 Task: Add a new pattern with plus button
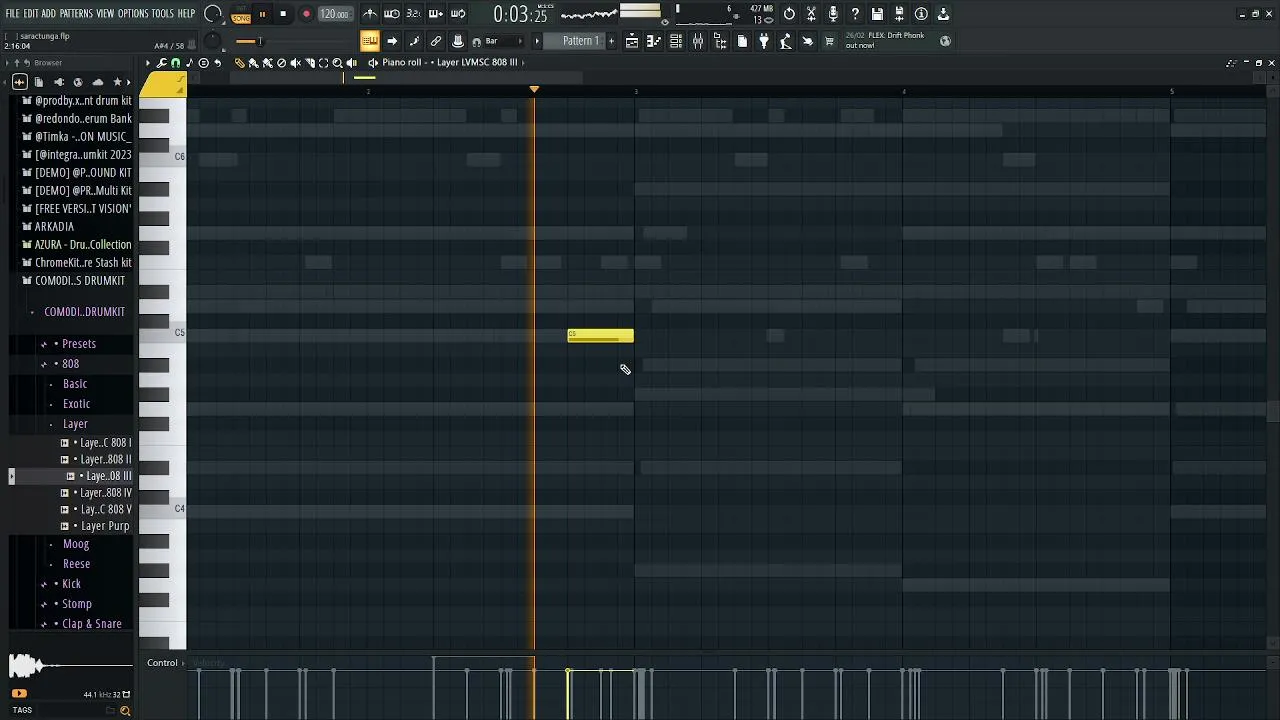point(611,41)
